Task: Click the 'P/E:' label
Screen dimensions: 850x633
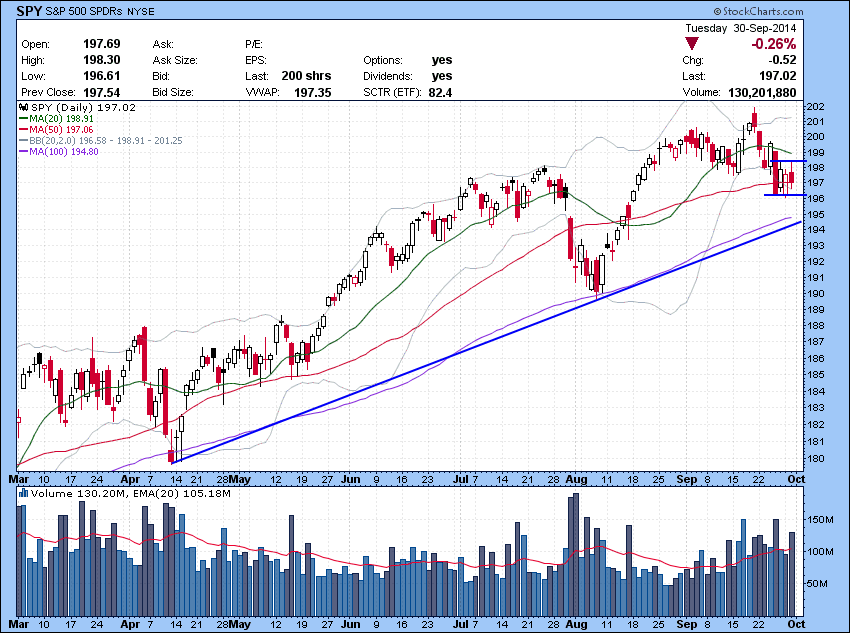Action: (254, 44)
